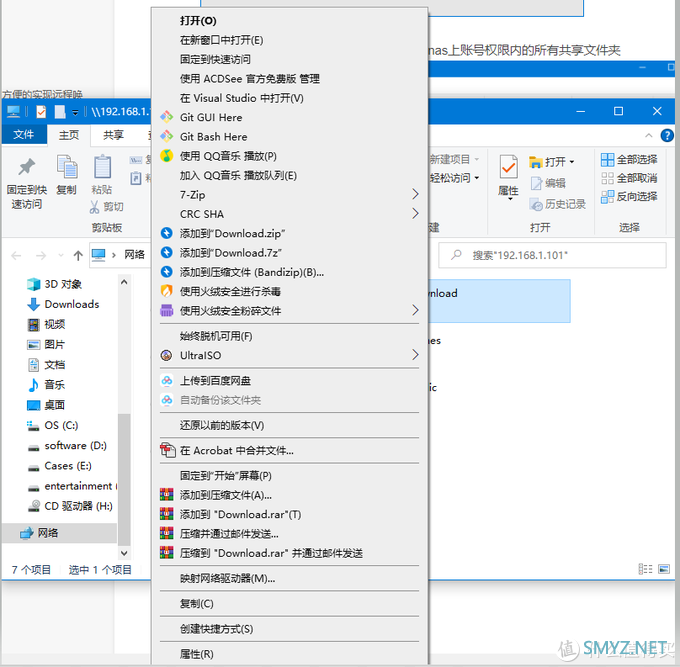This screenshot has height=667, width=680.
Task: Click 编辑 button in ribbon
Action: 548,183
